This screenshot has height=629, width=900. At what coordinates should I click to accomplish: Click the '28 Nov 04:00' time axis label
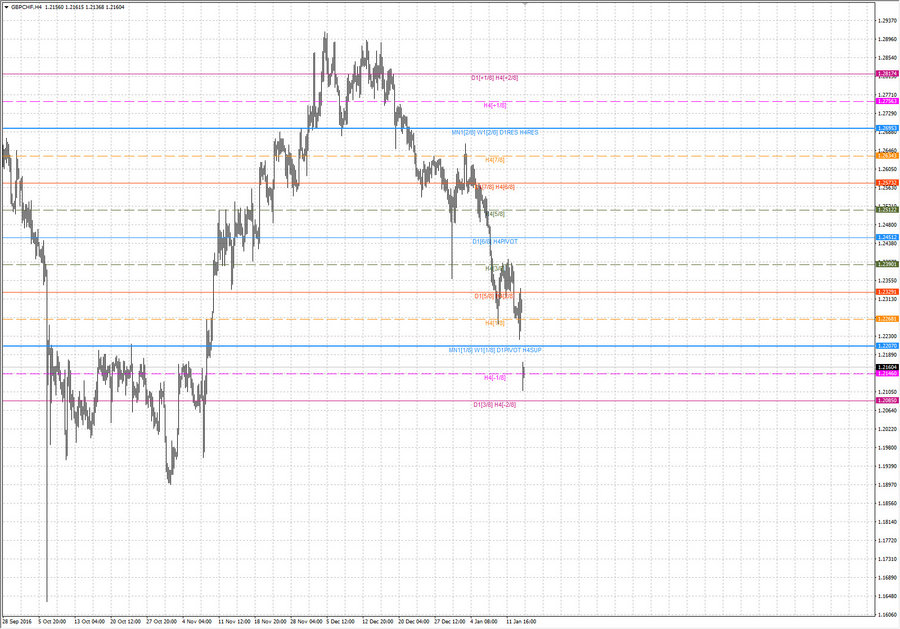click(x=306, y=622)
